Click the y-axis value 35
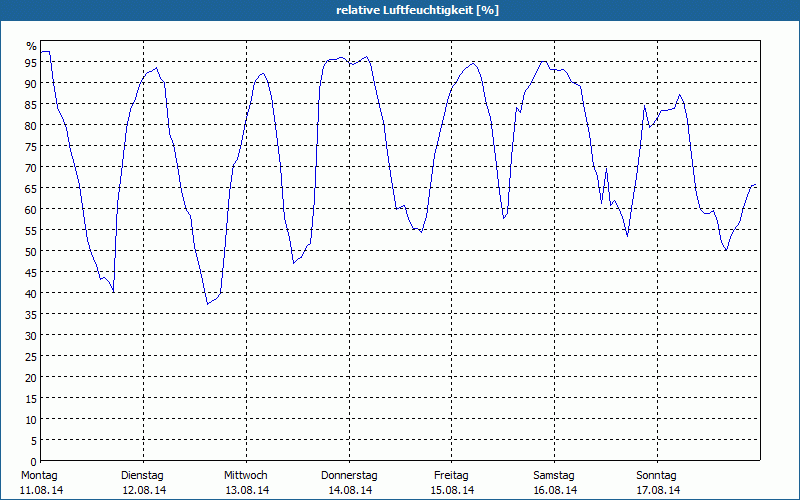This screenshot has height=500, width=800. pos(31,314)
